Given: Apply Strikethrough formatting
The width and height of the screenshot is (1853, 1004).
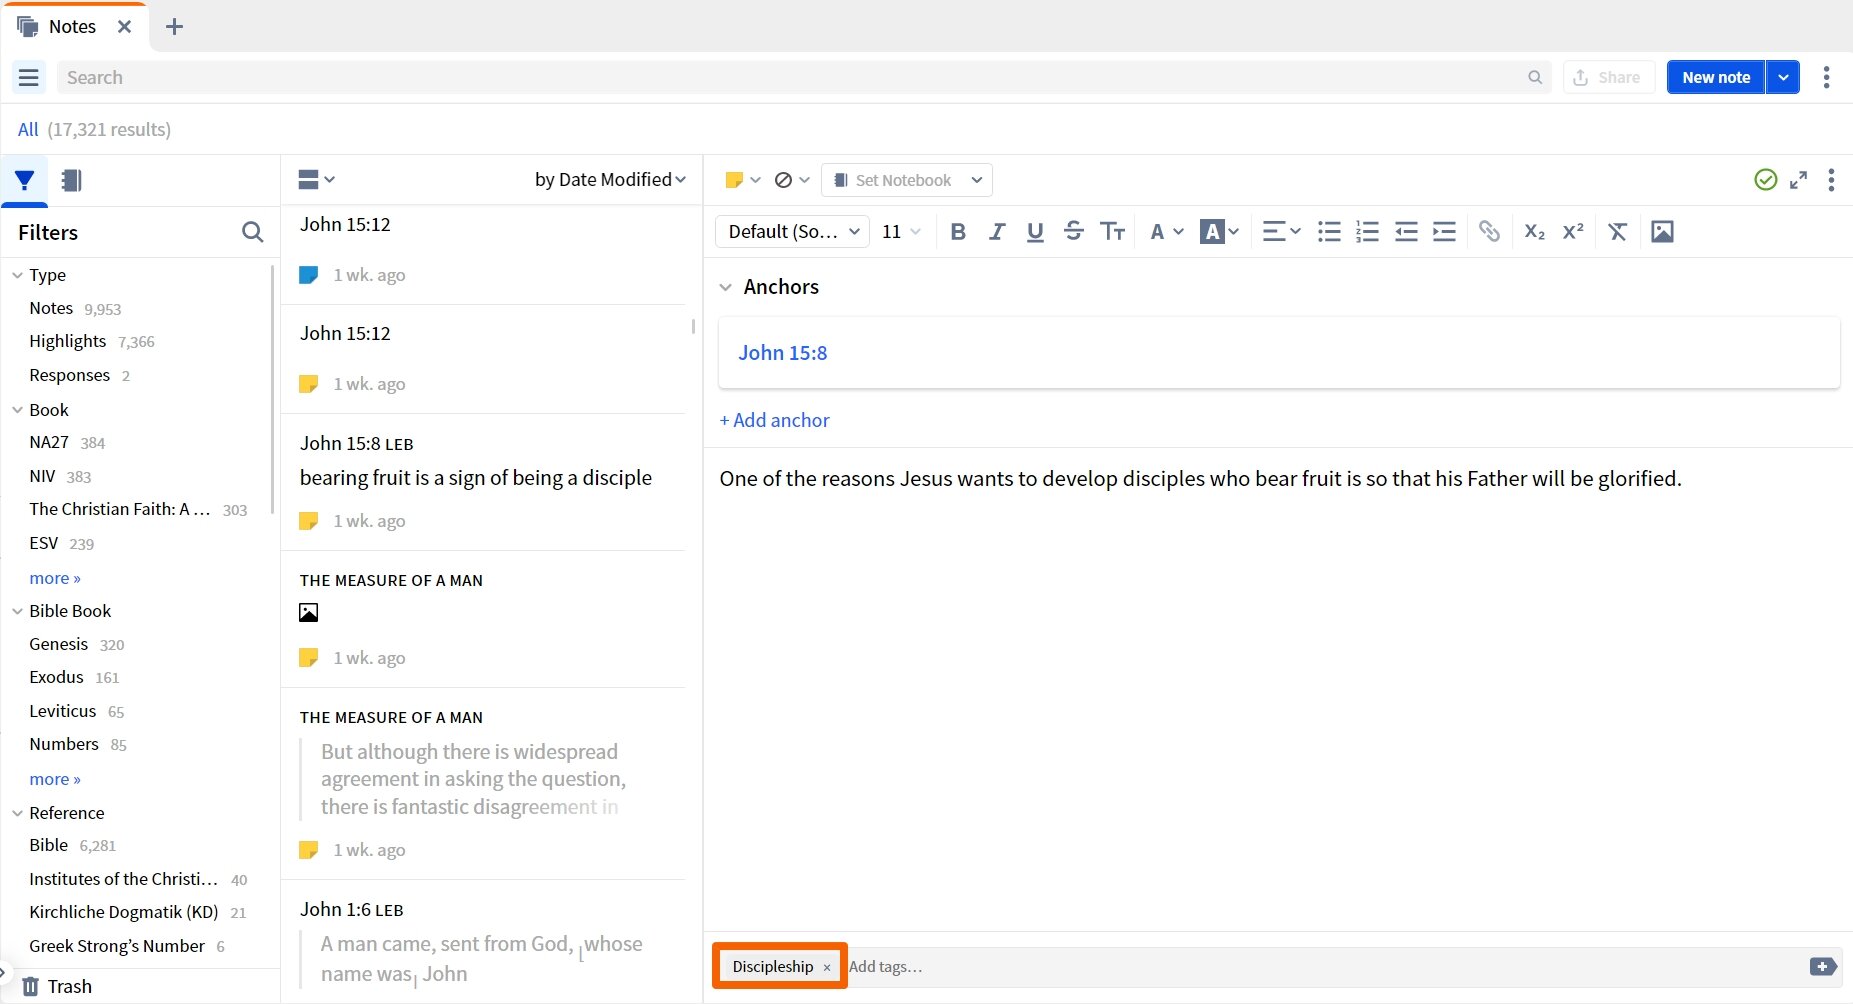Looking at the screenshot, I should [1073, 231].
